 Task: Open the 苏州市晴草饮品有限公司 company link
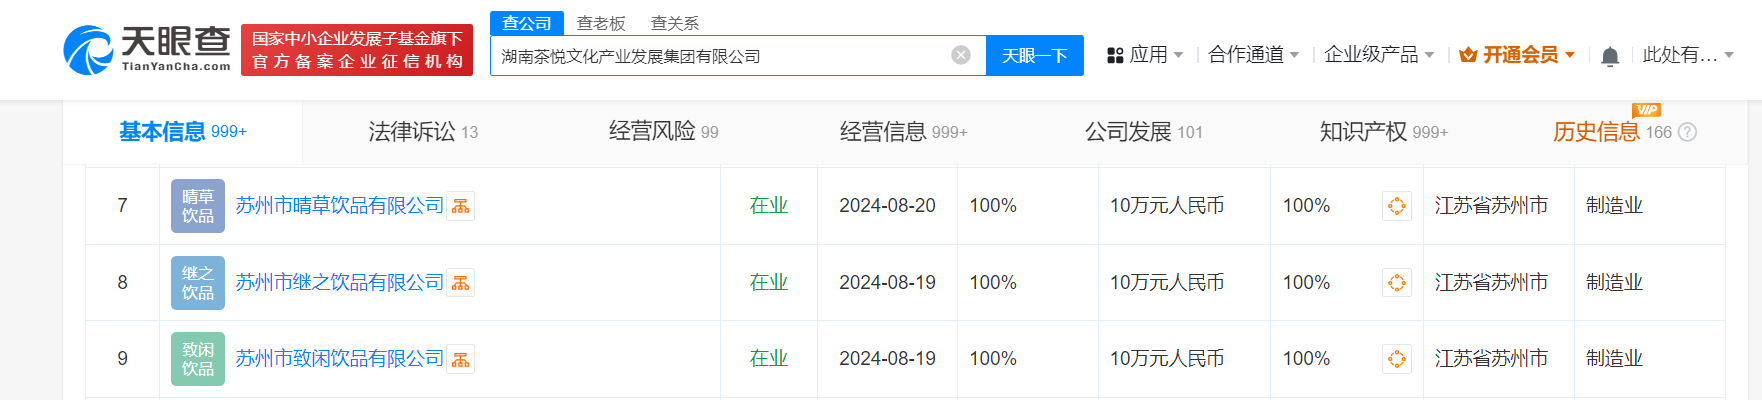[339, 206]
